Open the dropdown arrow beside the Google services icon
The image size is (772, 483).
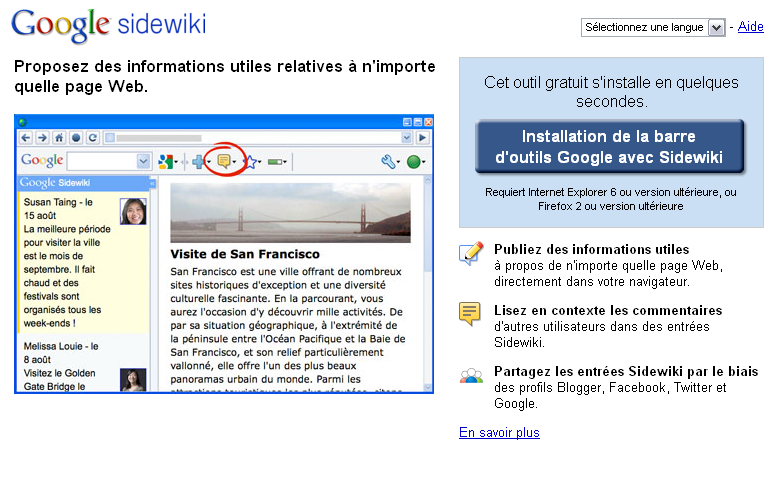point(176,162)
